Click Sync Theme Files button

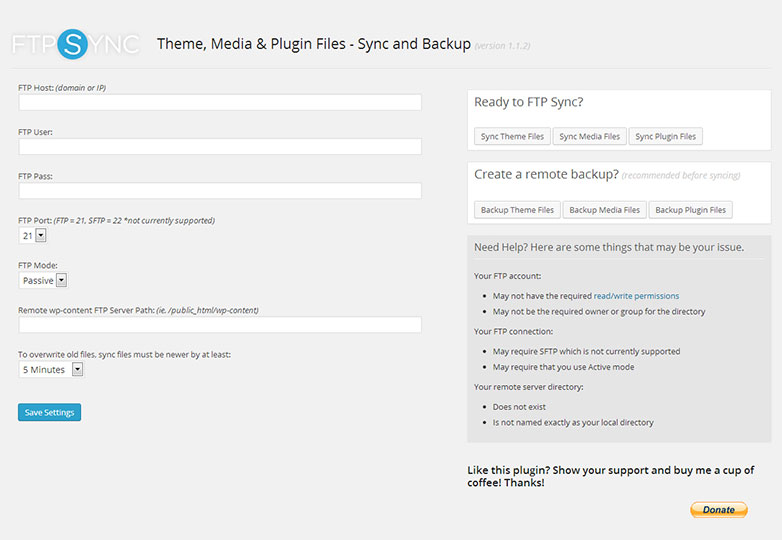[512, 136]
